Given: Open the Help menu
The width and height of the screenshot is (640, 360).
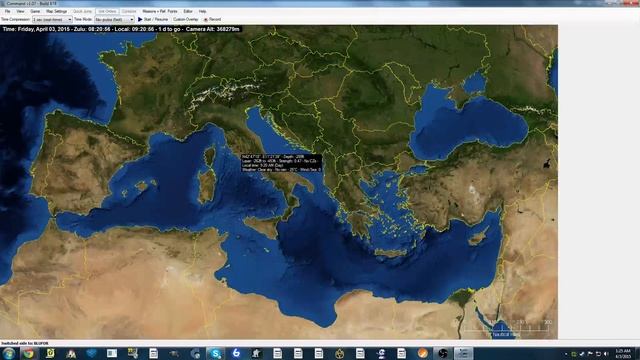Looking at the screenshot, I should [202, 11].
